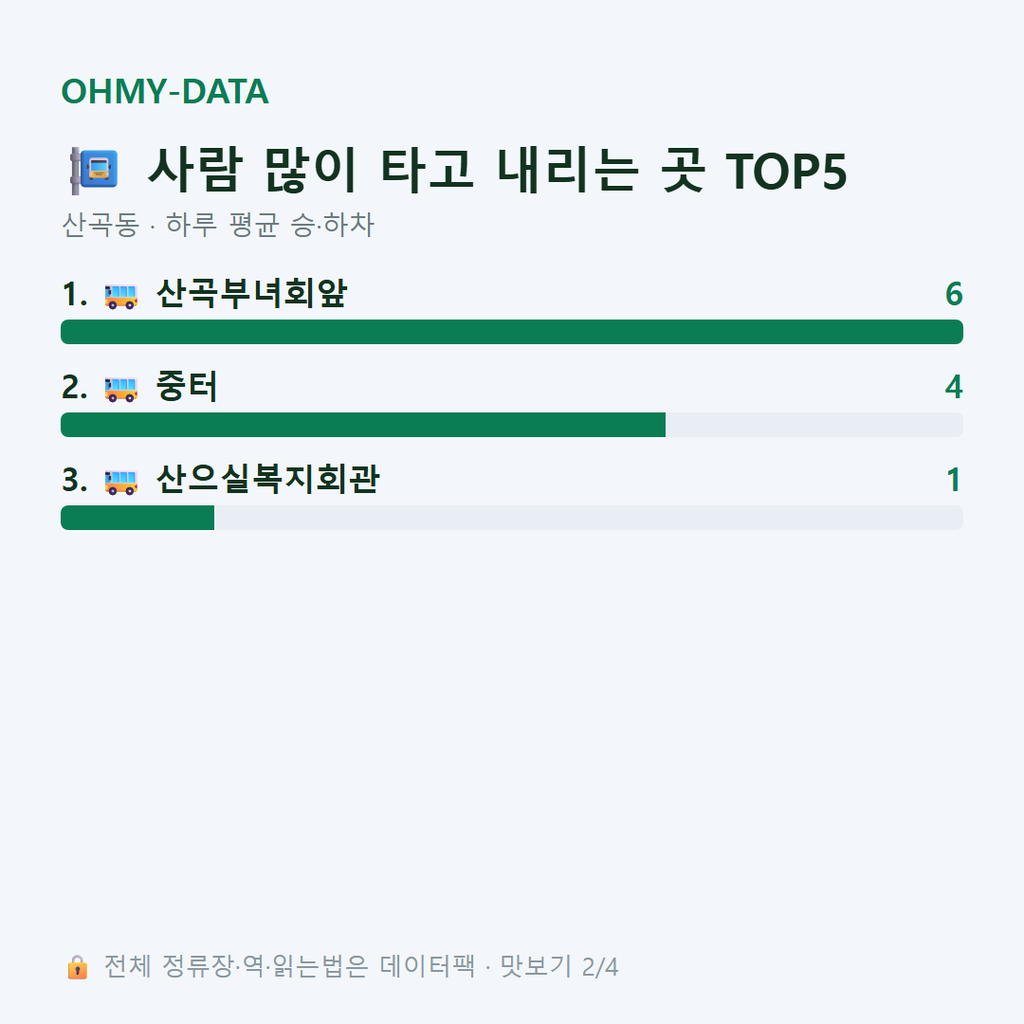
Task: Click the 맛보기 2/4 page indicator
Action: click(559, 967)
